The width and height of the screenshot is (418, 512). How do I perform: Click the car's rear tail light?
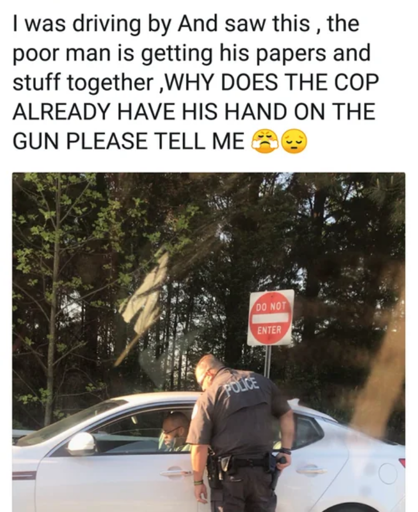pyautogui.click(x=402, y=462)
